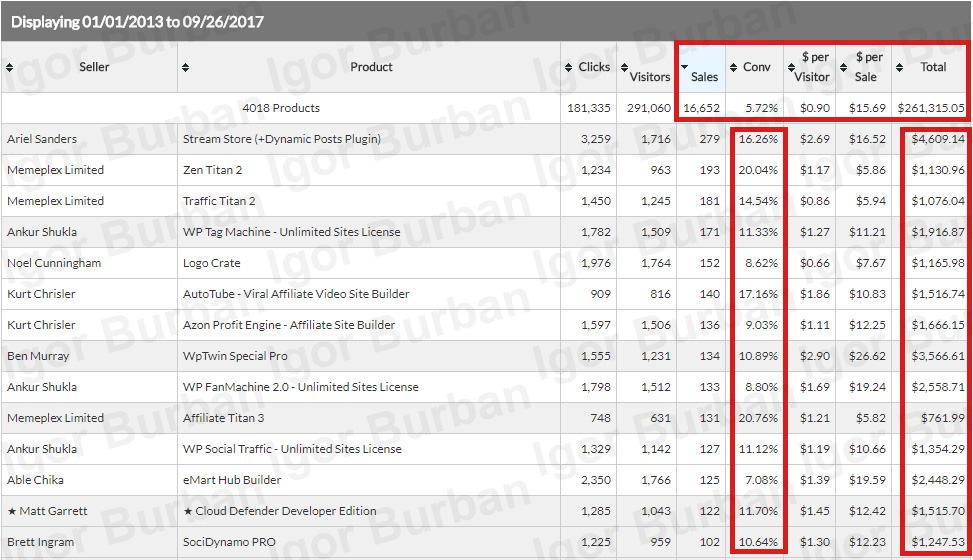
Task: Sort Total column via its arrow icon
Action: (x=900, y=67)
